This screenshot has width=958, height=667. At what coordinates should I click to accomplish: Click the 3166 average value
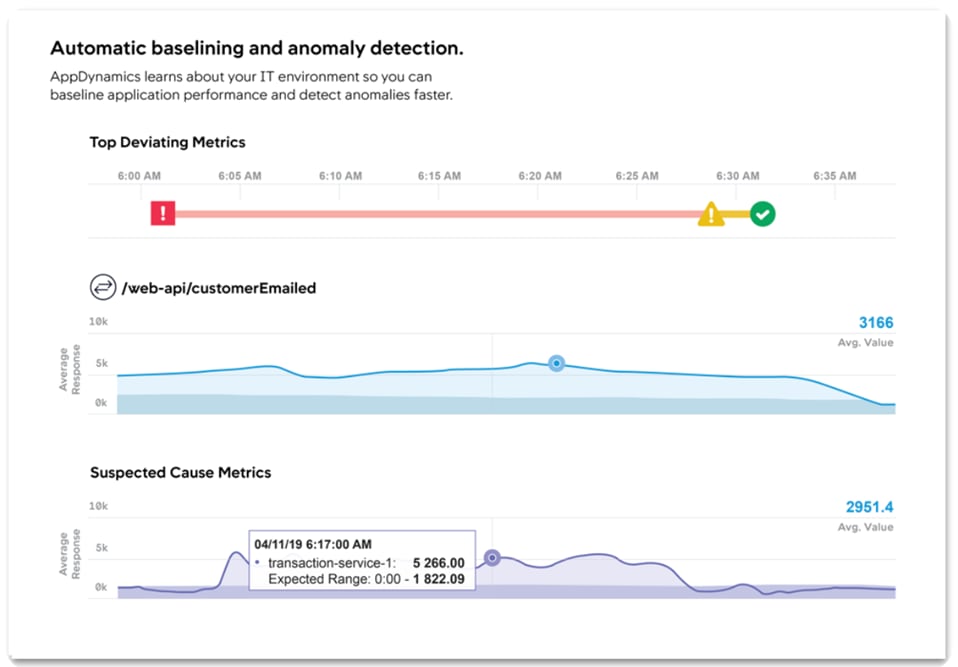[875, 322]
